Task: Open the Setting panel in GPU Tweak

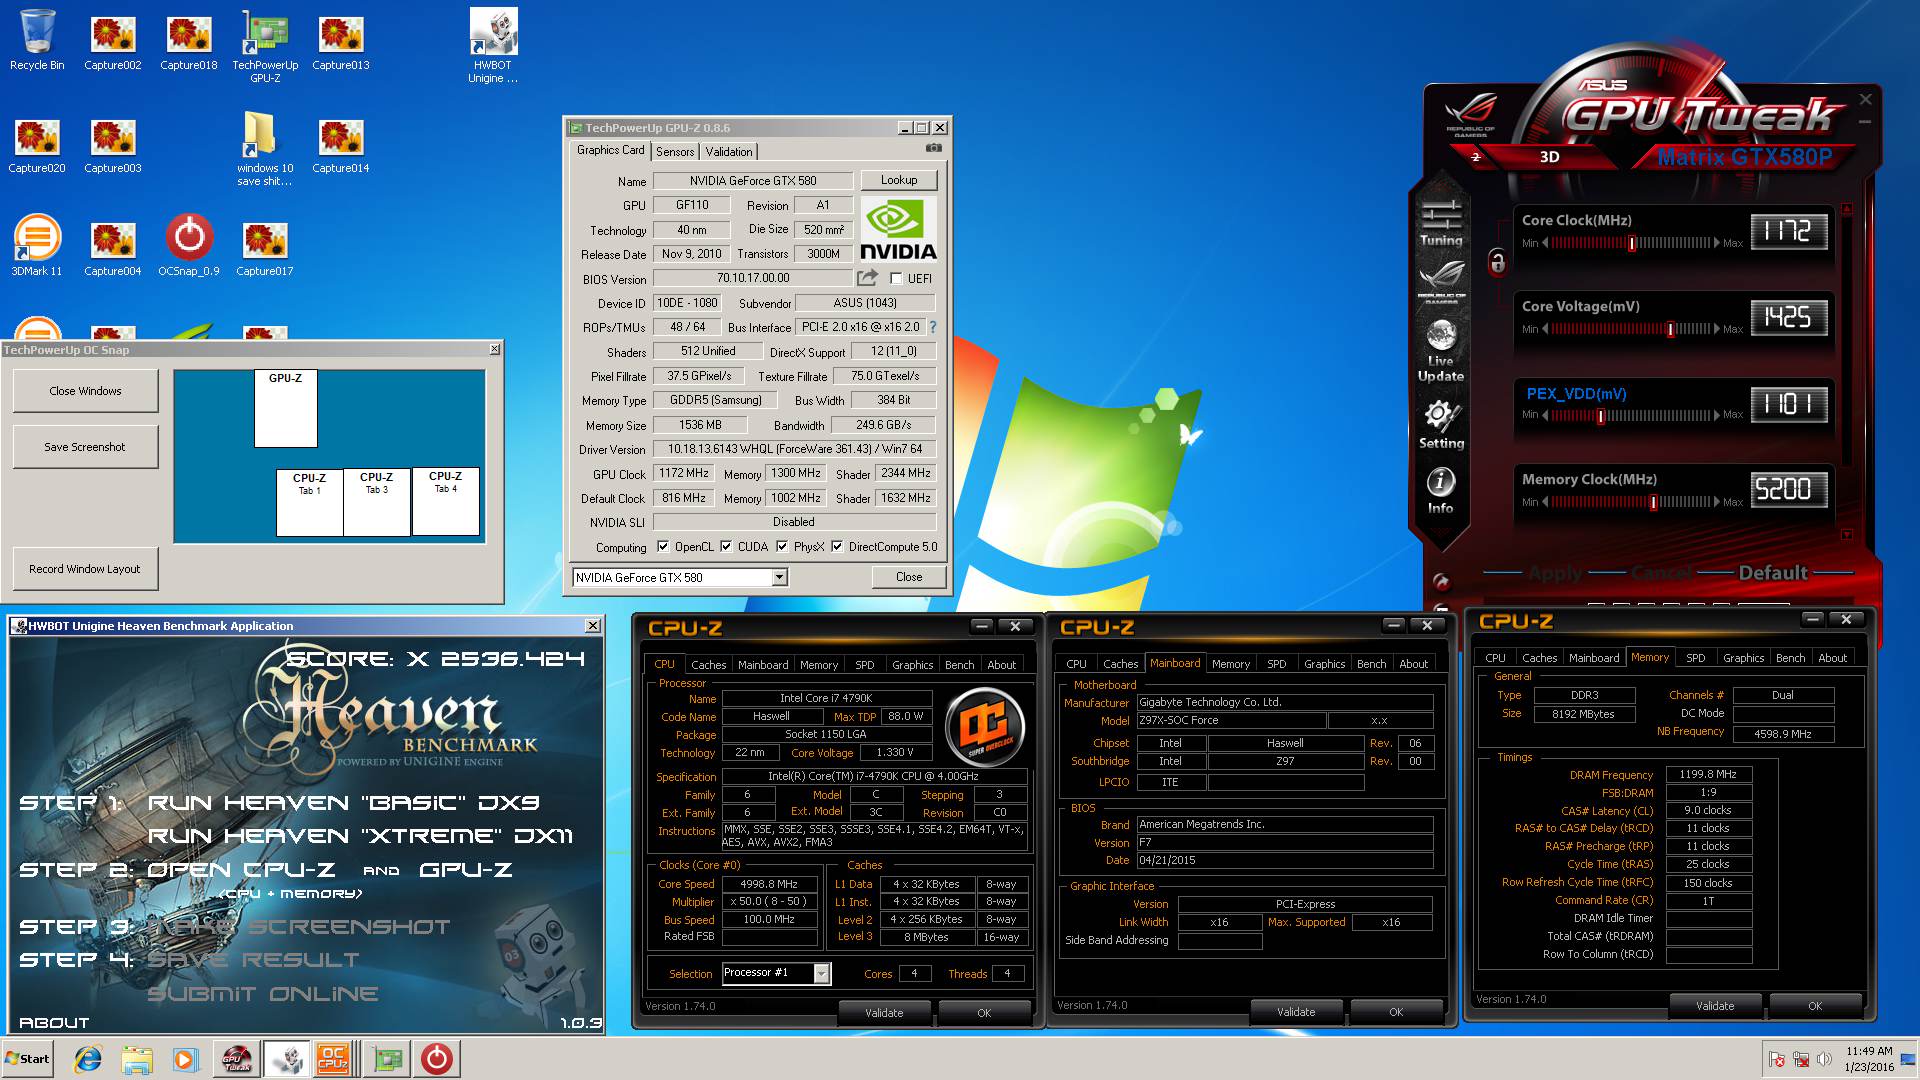Action: pyautogui.click(x=1441, y=424)
